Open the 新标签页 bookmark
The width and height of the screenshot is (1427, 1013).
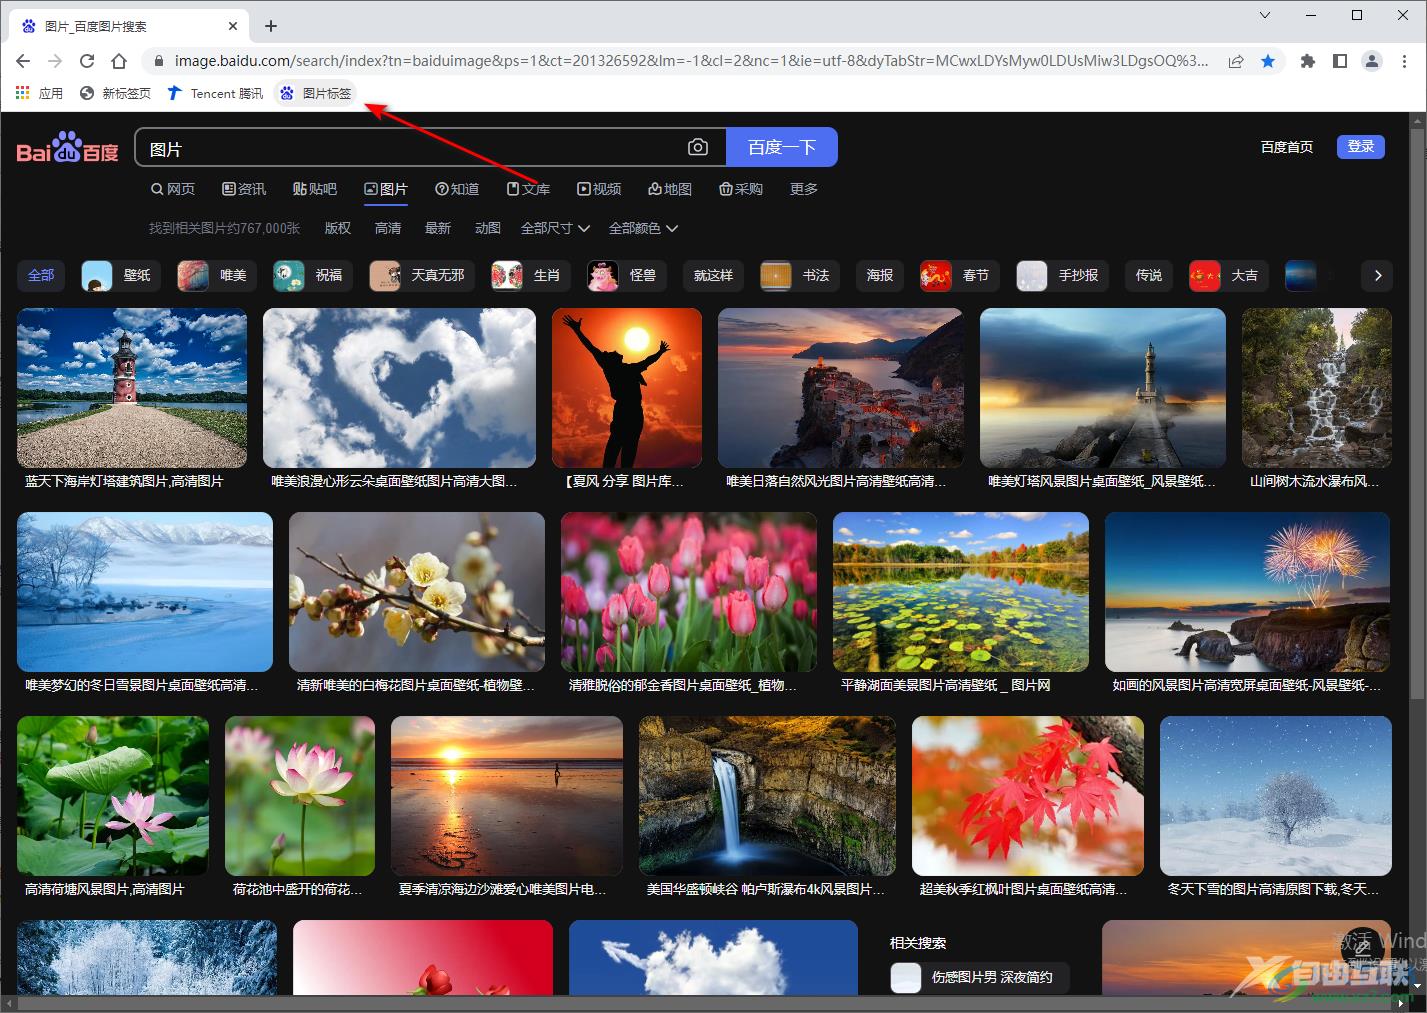(x=115, y=93)
